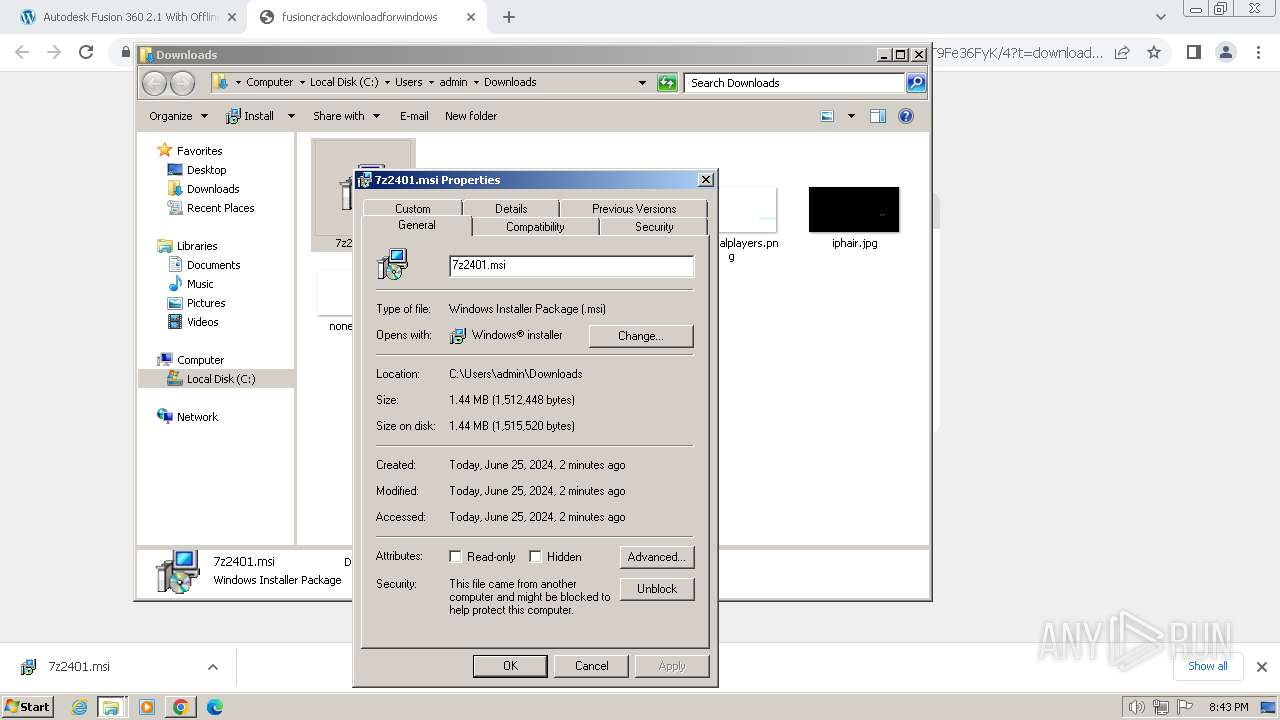Viewport: 1280px width, 720px height.
Task: Open Recent Places in navigation pane
Action: 211,208
